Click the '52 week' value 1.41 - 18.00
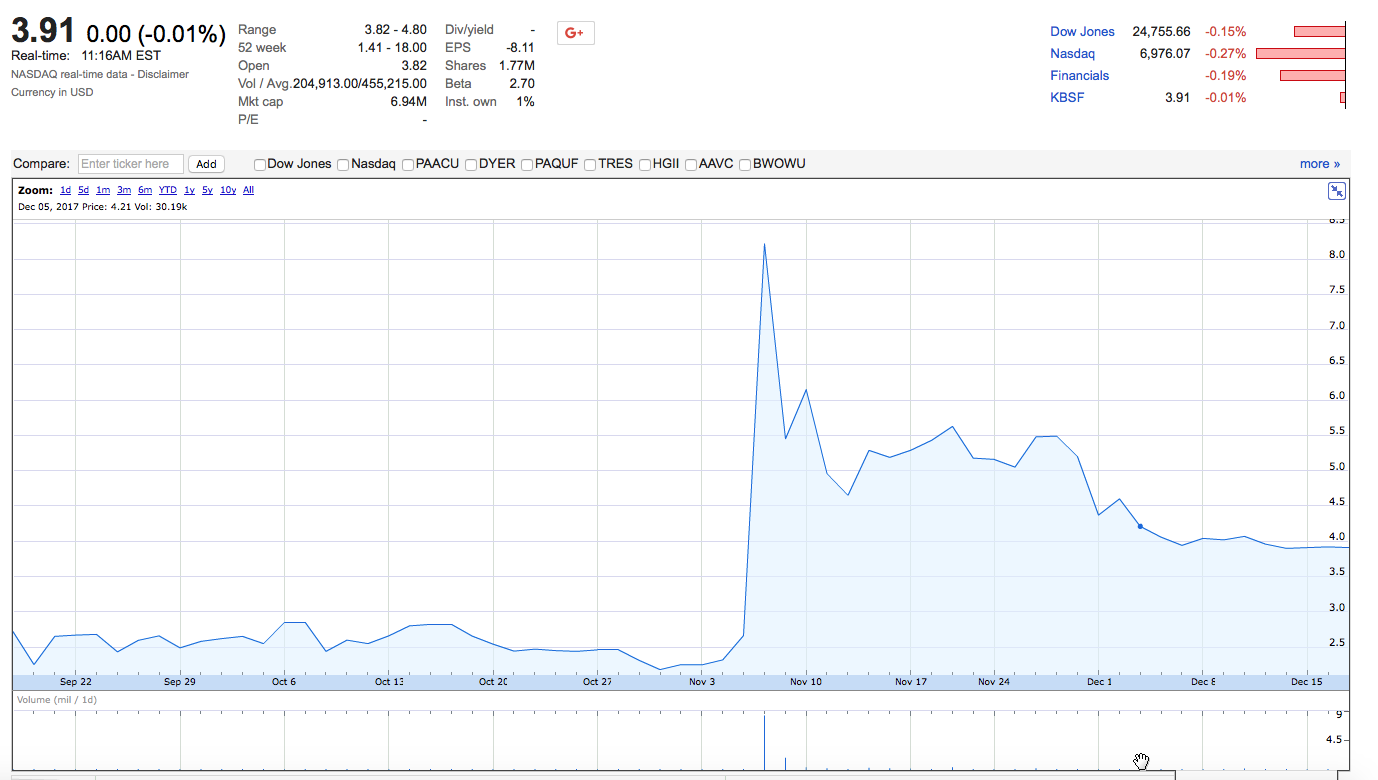 [x=392, y=48]
